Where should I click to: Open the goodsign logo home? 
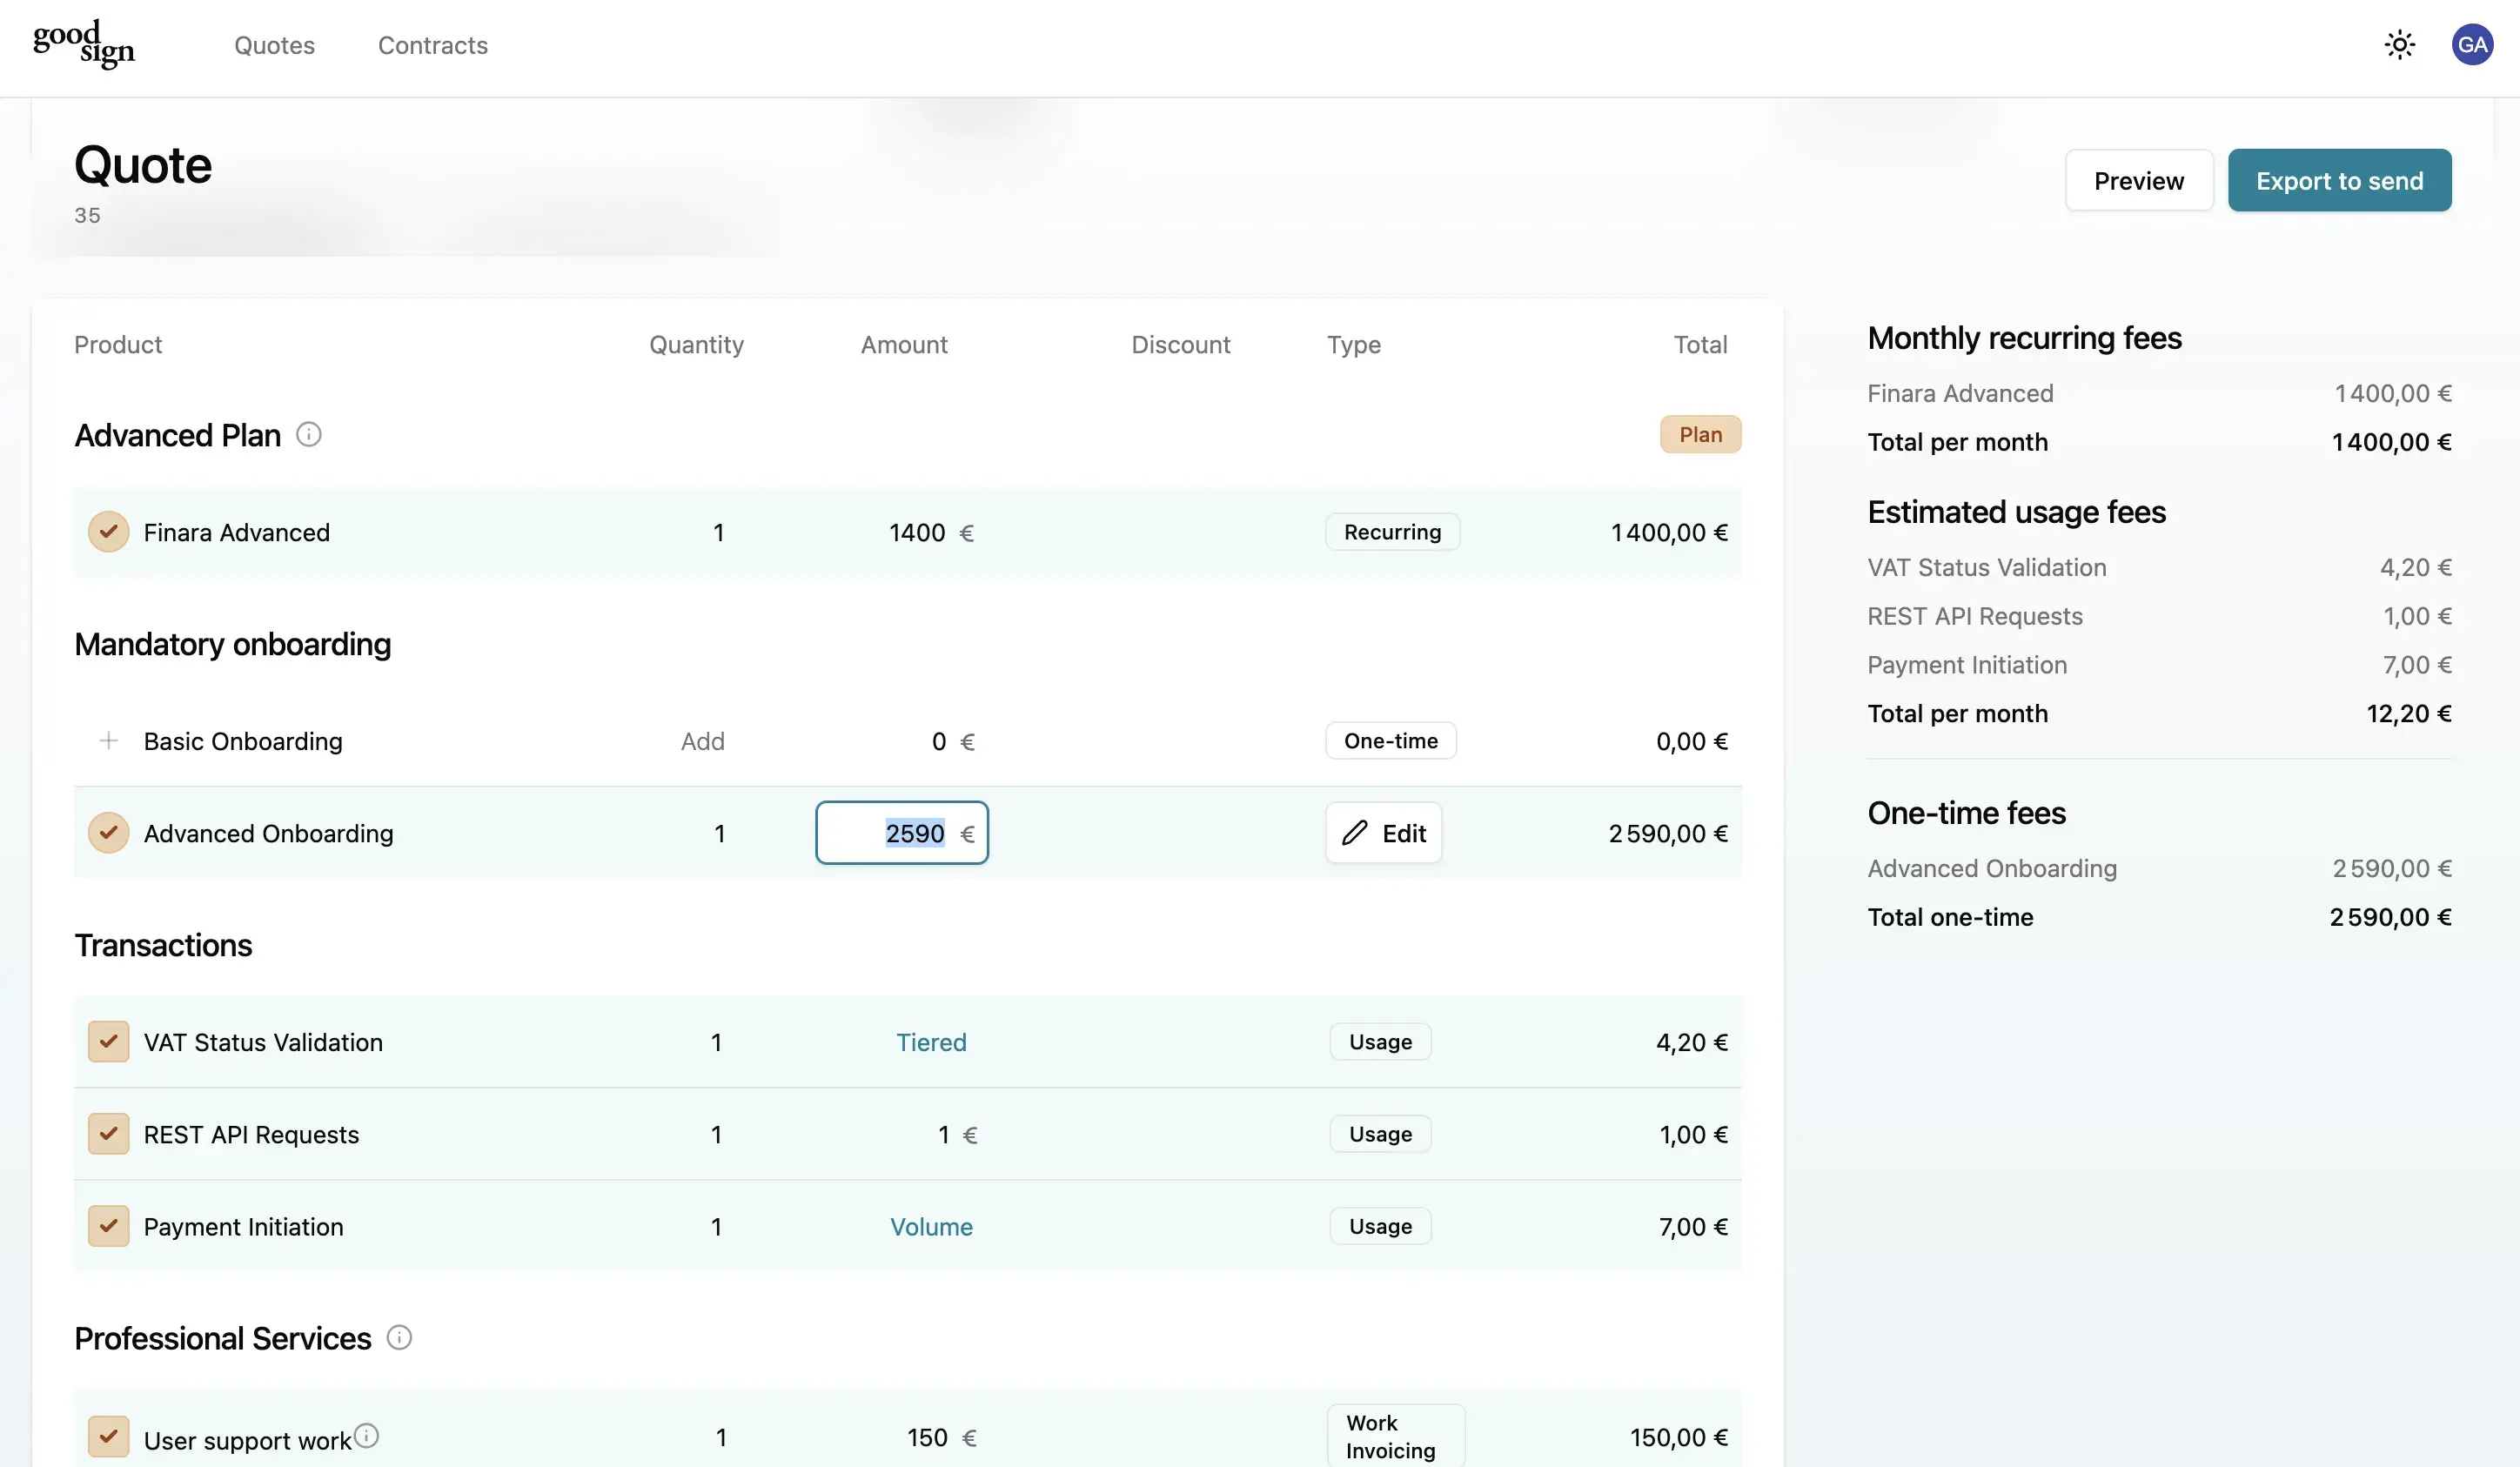tap(84, 44)
